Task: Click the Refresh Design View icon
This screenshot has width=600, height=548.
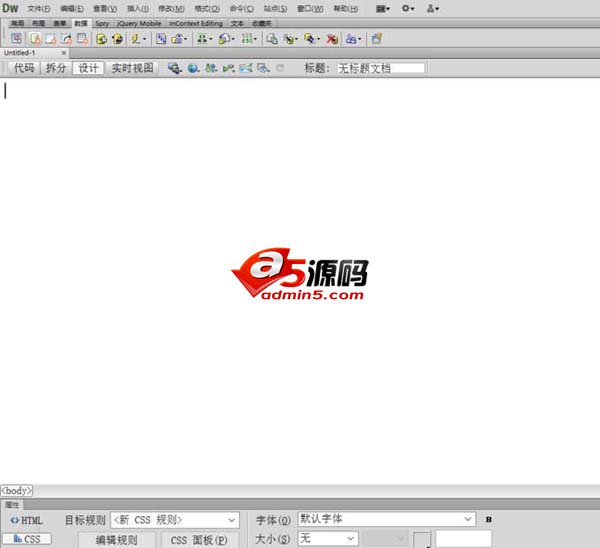Action: (280, 68)
